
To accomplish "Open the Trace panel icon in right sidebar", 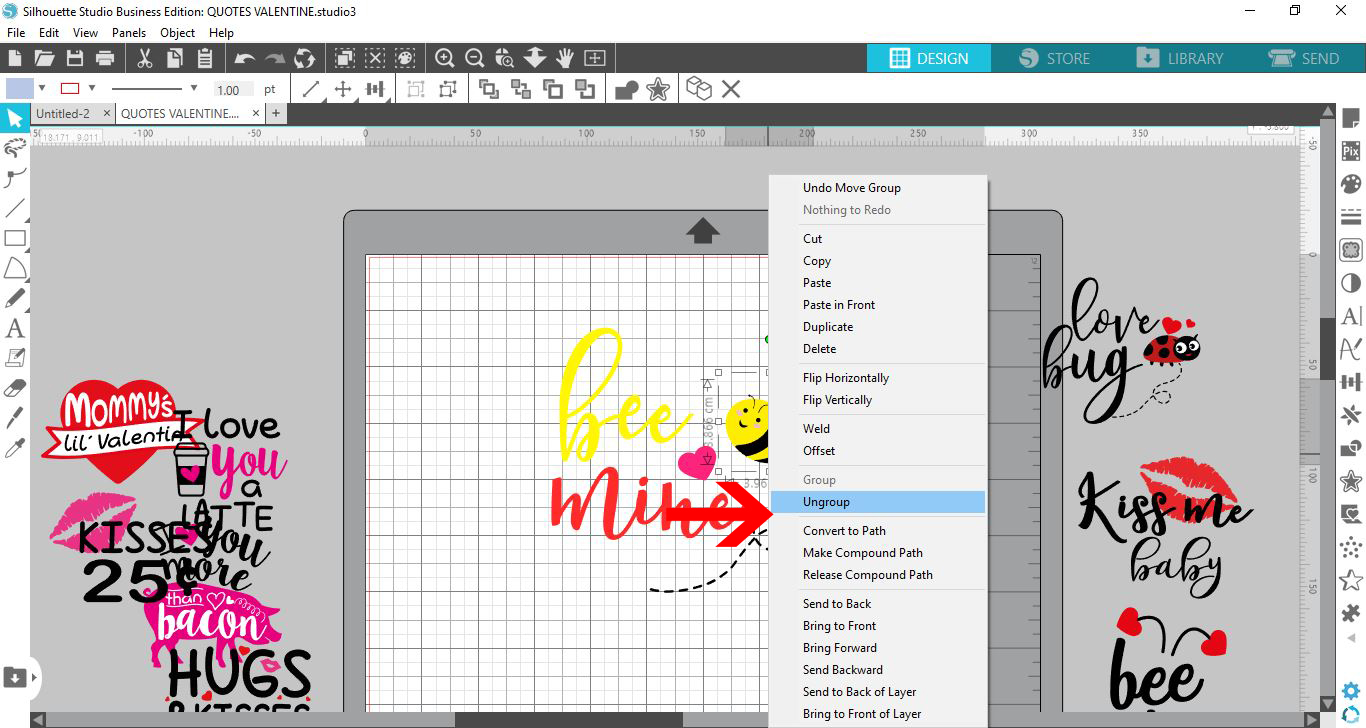I will point(1350,248).
